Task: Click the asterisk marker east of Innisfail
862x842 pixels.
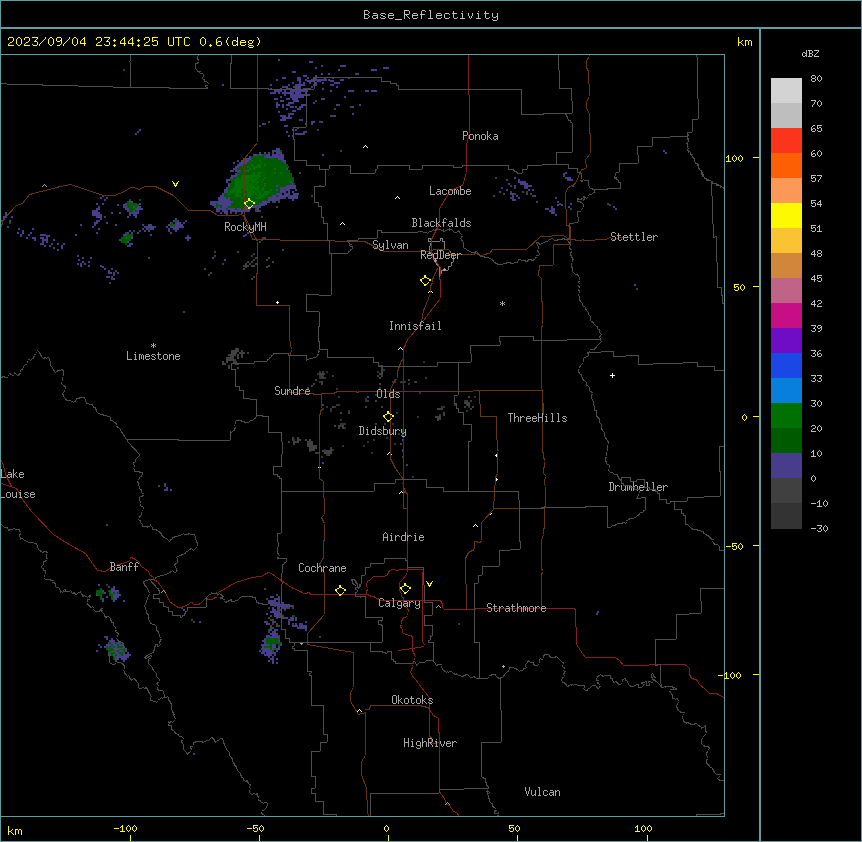Action: coord(502,303)
